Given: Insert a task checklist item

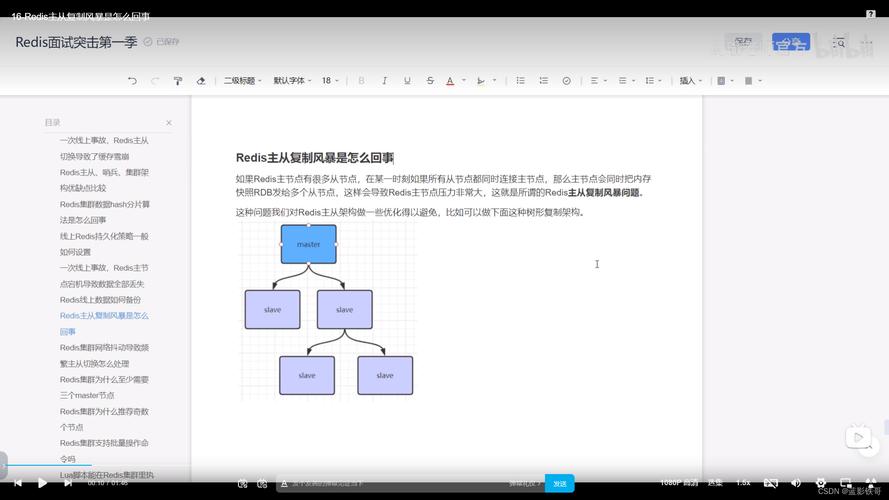Looking at the screenshot, I should click(x=566, y=81).
